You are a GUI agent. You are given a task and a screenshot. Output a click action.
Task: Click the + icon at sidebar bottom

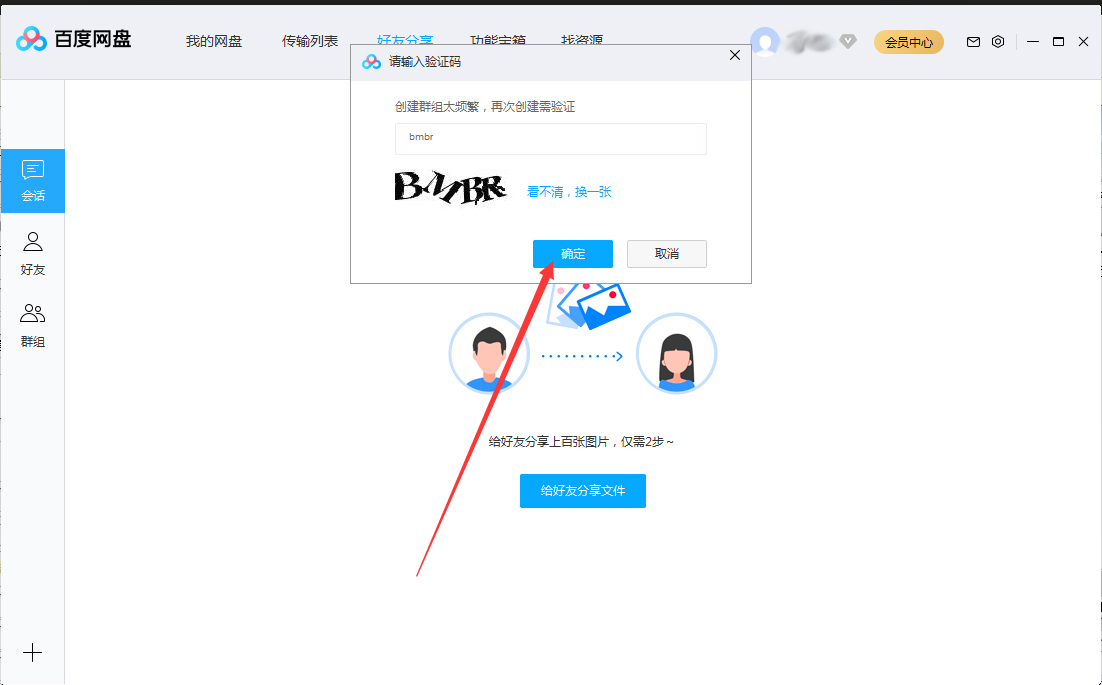[33, 653]
